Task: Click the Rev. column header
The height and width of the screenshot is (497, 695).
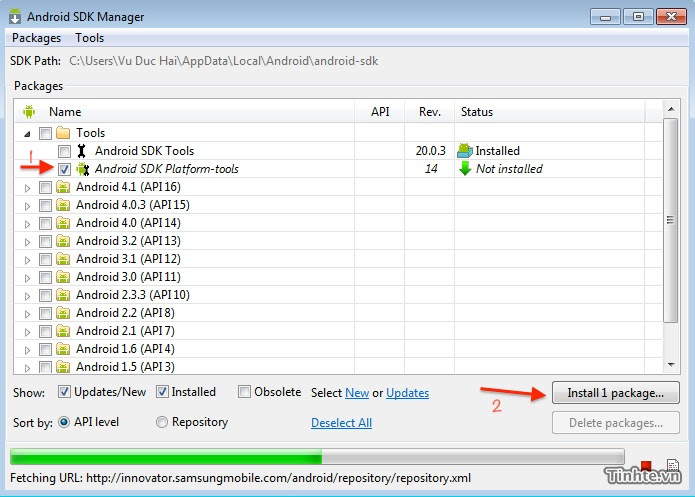Action: [429, 112]
